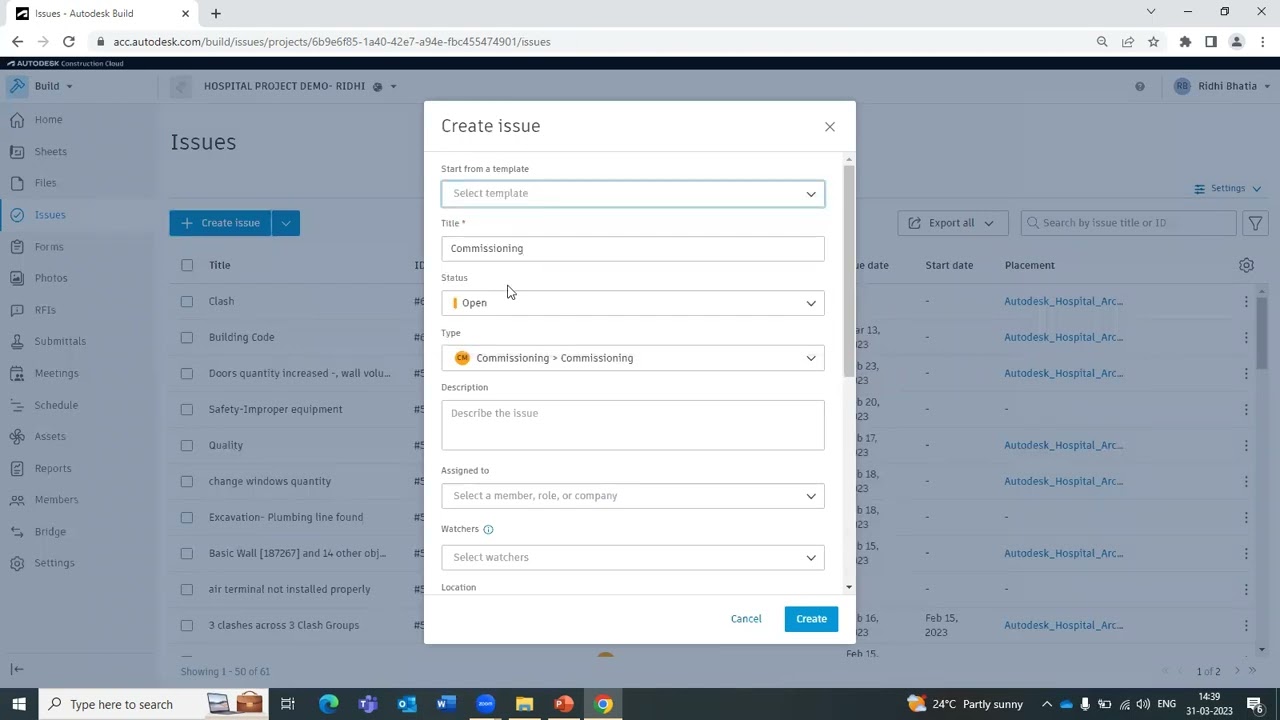Screen dimensions: 1280x720
Task: Expand the Select watchers dropdown
Action: click(x=633, y=557)
